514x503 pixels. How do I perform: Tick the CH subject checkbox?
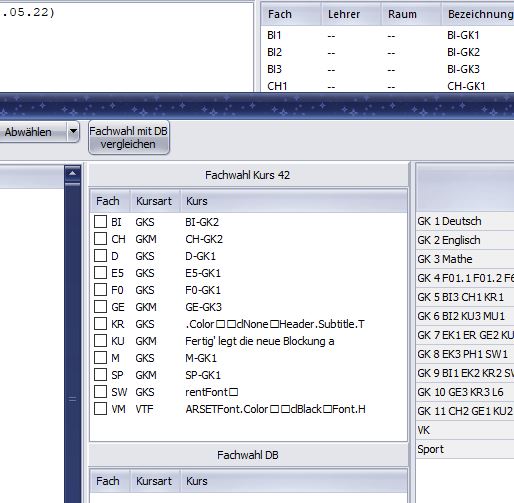pos(100,239)
